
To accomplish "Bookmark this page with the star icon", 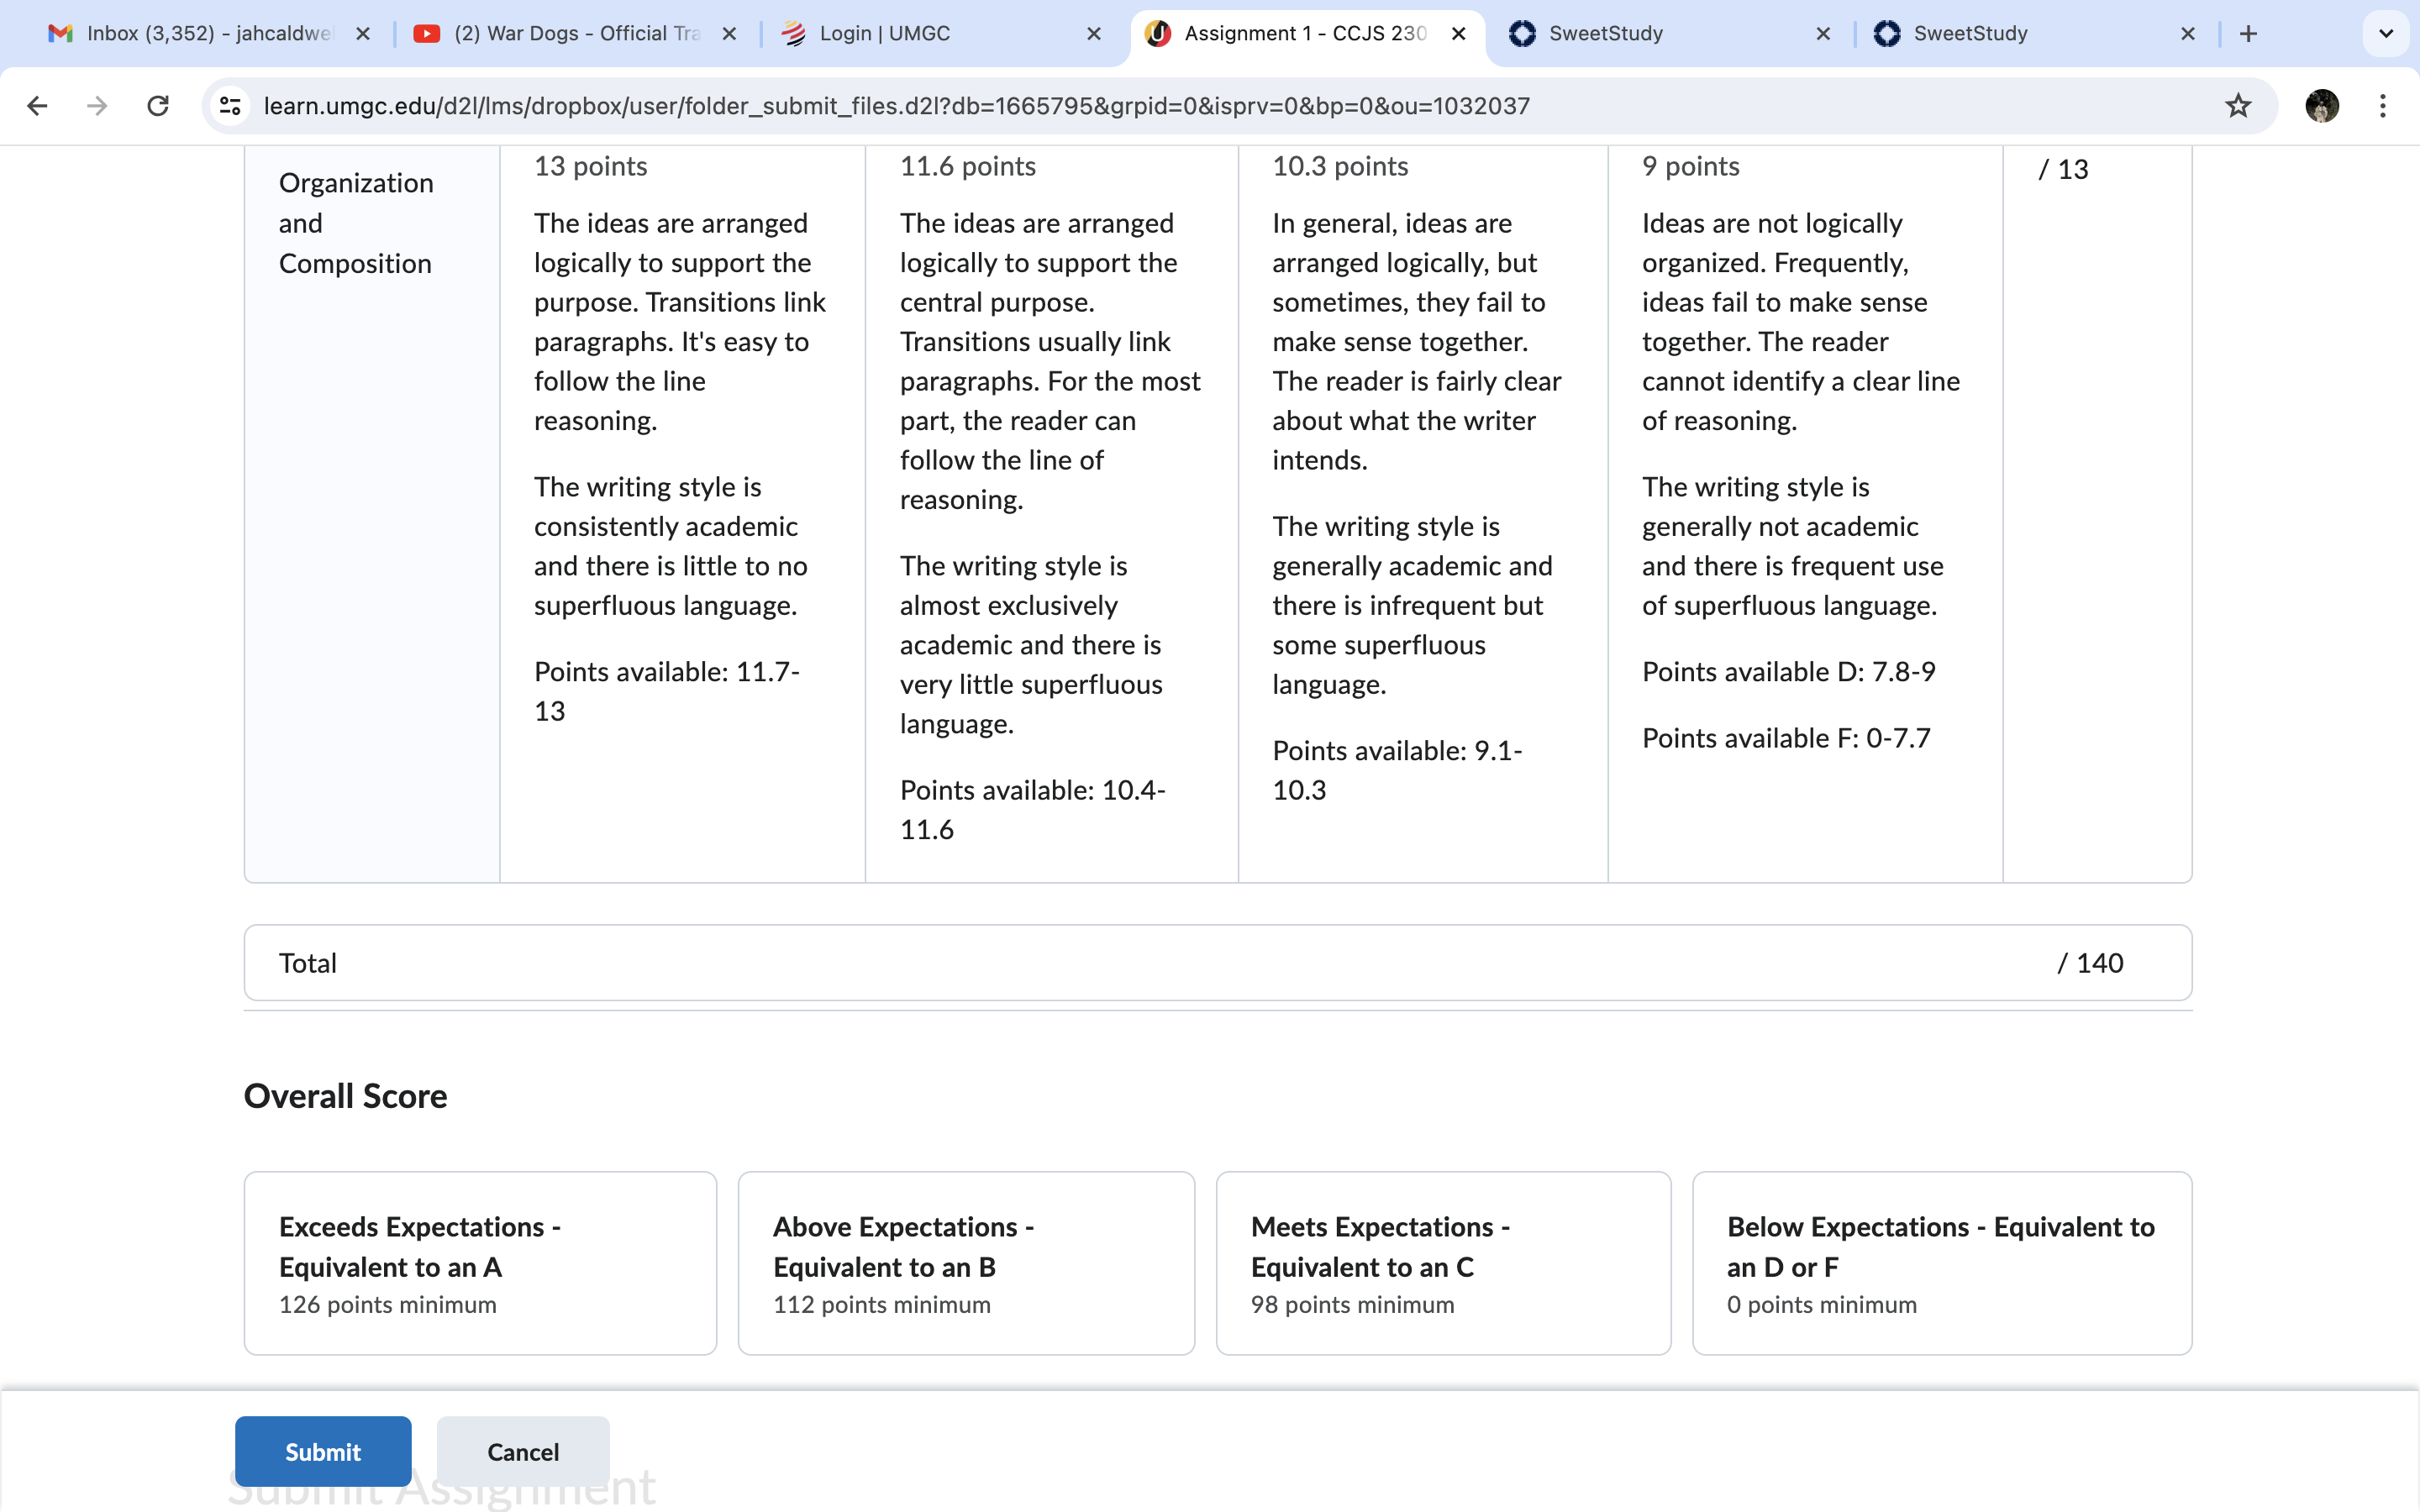I will pyautogui.click(x=2238, y=106).
